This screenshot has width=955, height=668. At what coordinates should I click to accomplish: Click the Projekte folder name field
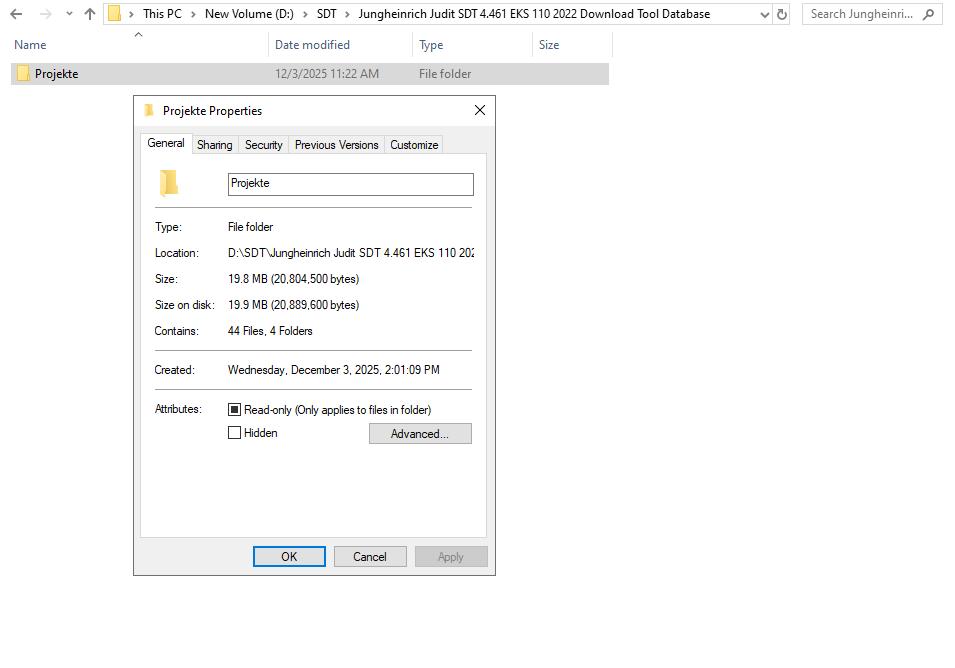[x=350, y=185]
